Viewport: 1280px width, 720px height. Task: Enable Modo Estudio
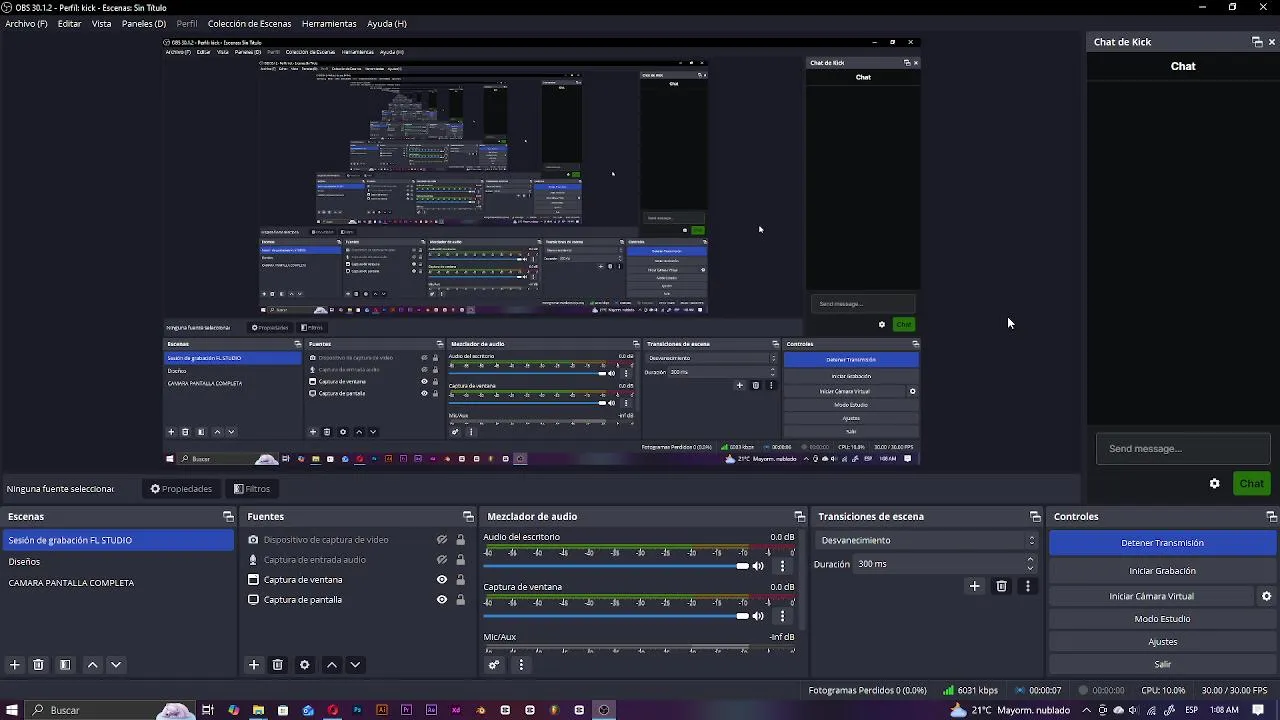(1162, 619)
